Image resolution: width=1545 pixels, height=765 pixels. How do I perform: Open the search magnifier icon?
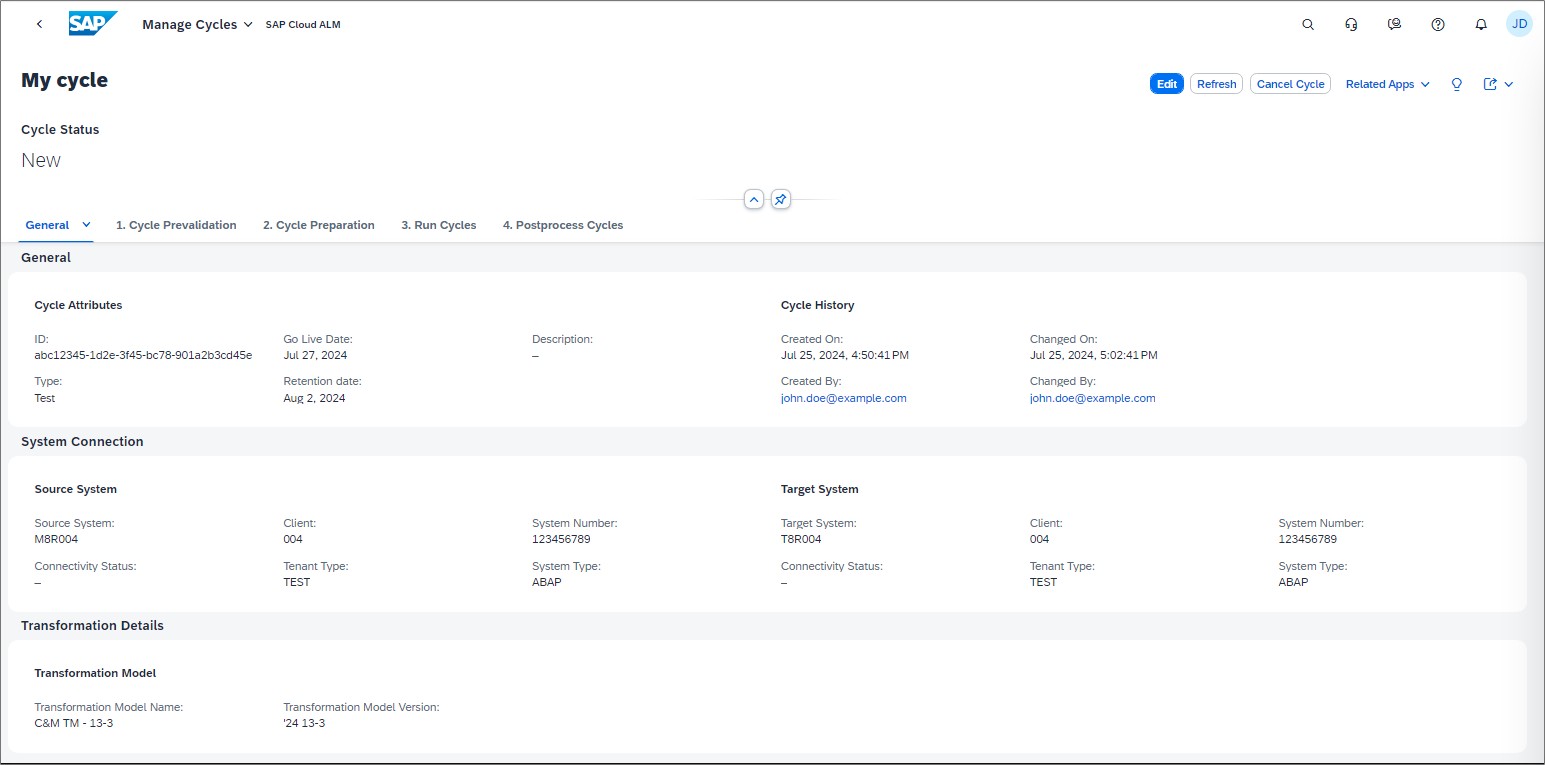[1308, 25]
